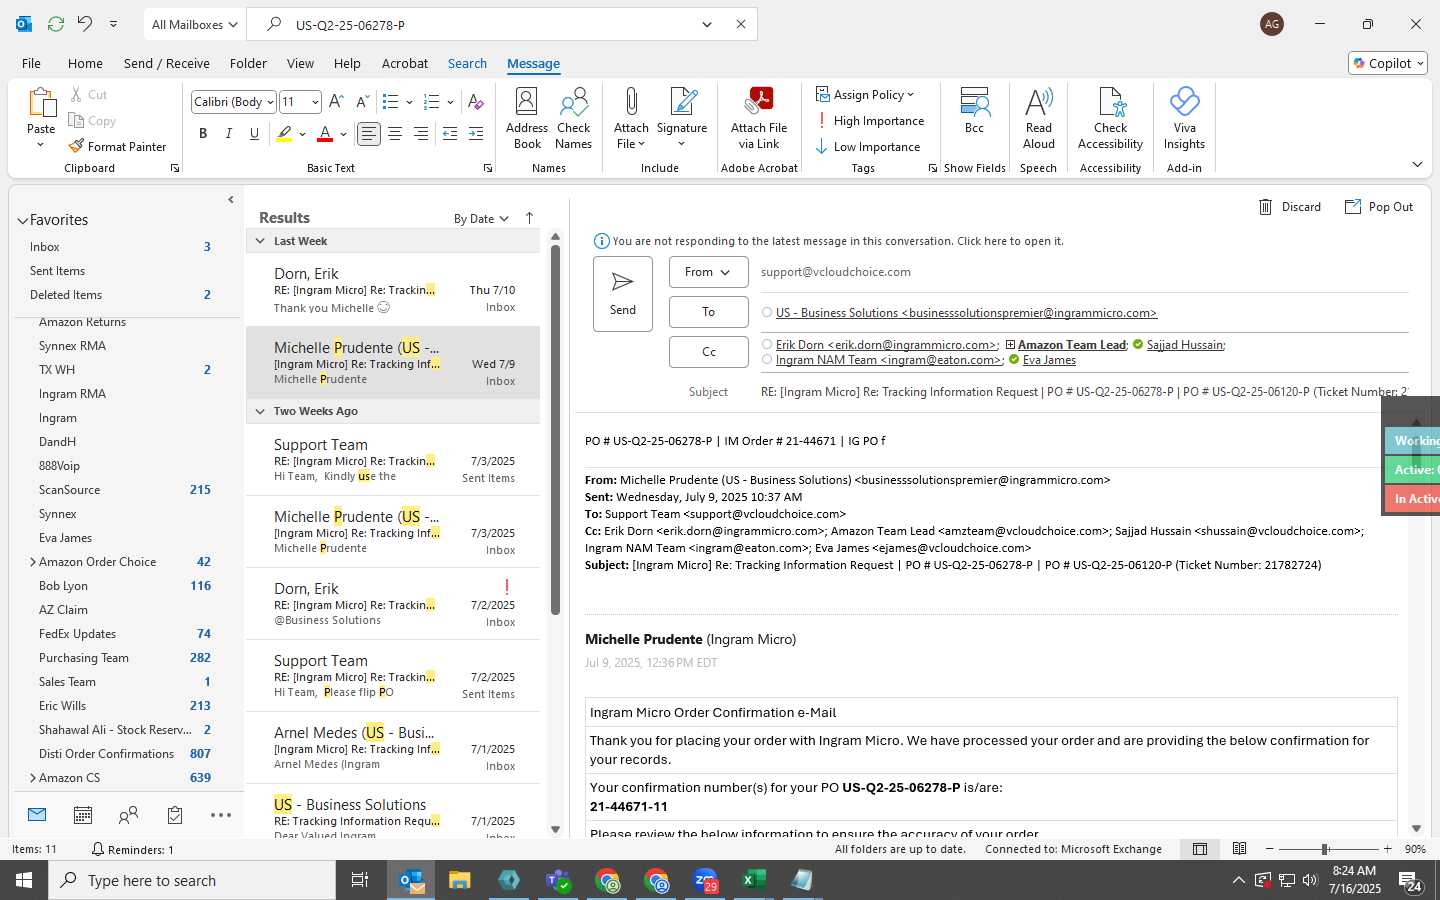Click the Clear All Formatting icon

476,102
